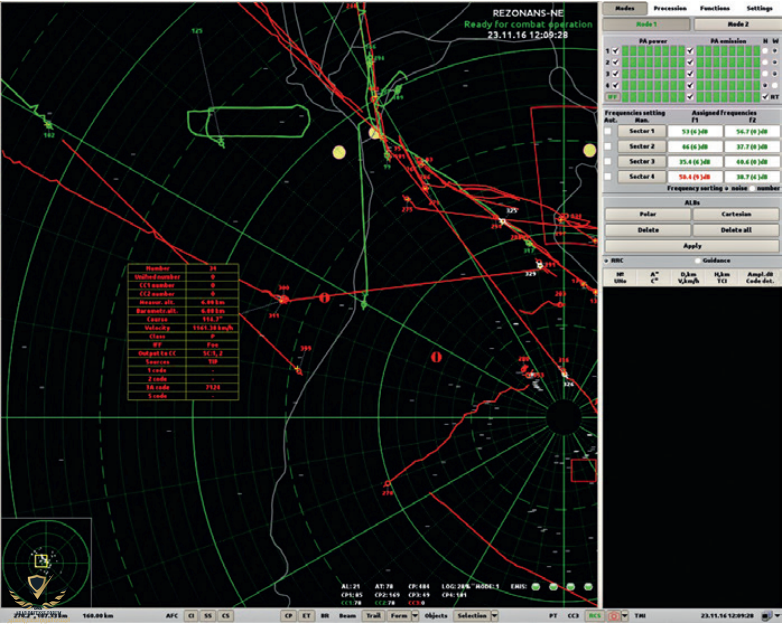This screenshot has width=783, height=625.
Task: Enable the Sector 1 automatic frequency checkbox
Action: [608, 131]
